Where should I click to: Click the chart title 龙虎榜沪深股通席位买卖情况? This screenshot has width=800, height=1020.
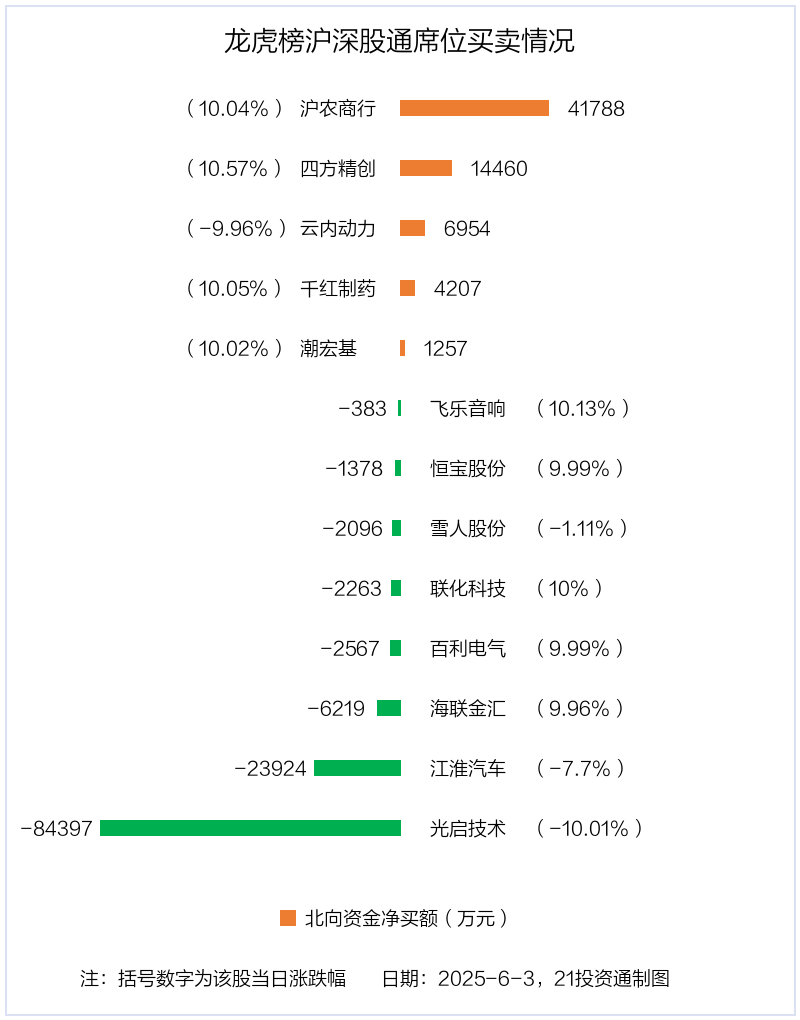coord(399,42)
